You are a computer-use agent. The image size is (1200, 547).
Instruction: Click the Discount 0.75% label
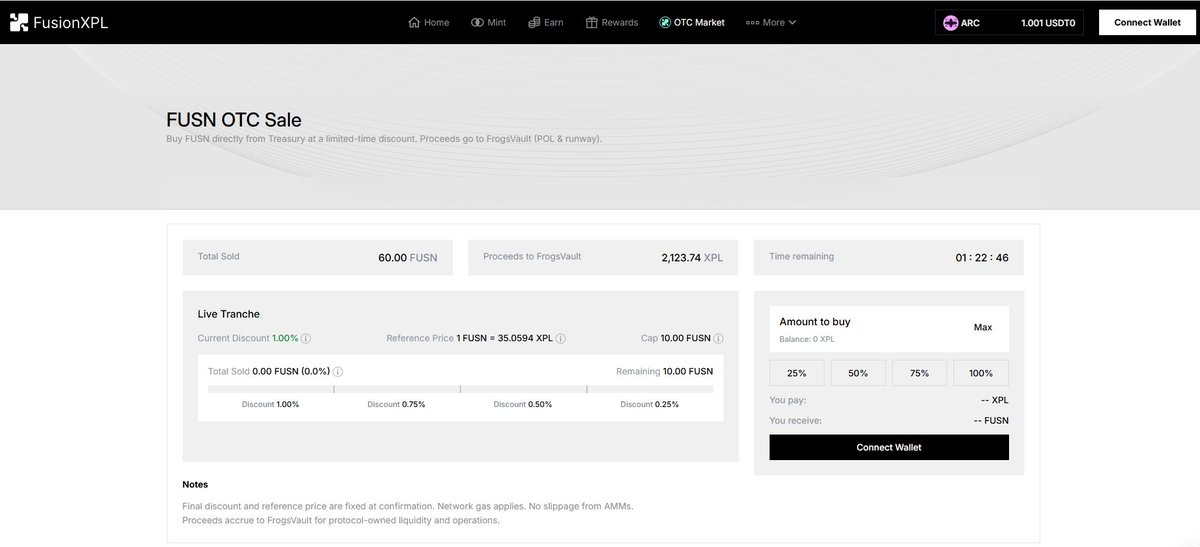pos(396,404)
